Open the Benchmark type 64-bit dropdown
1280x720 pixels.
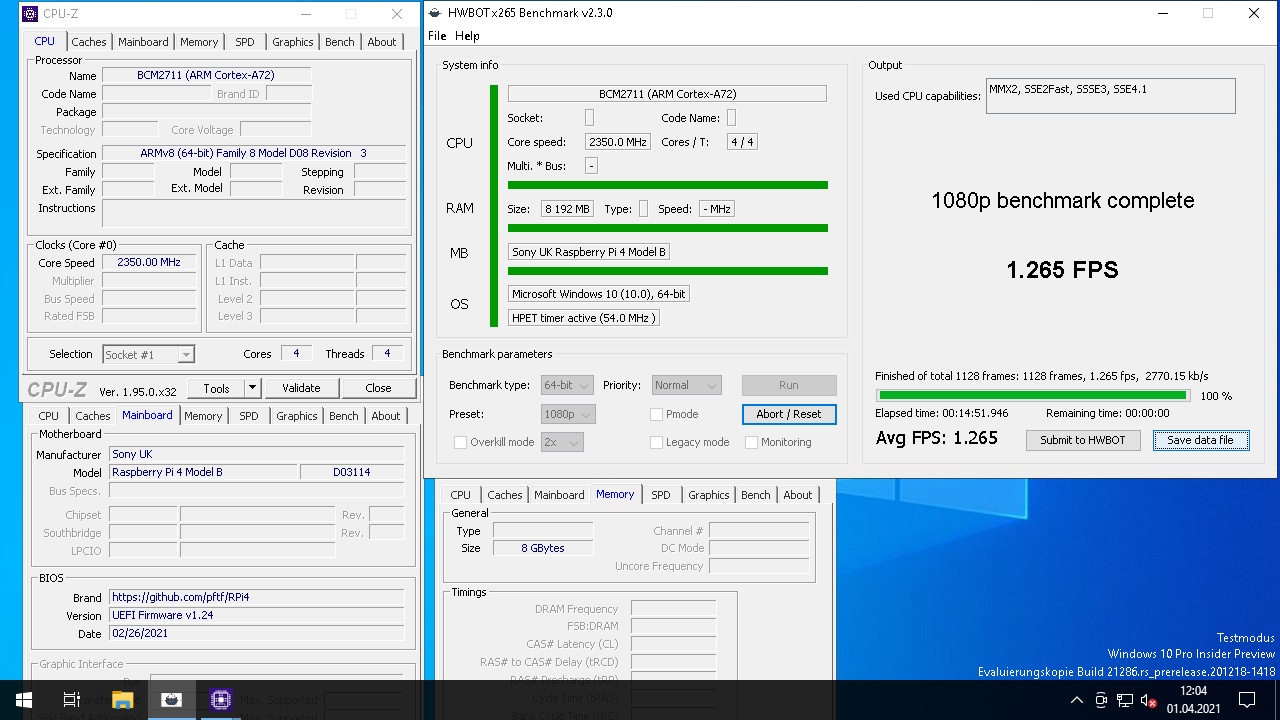tap(567, 385)
